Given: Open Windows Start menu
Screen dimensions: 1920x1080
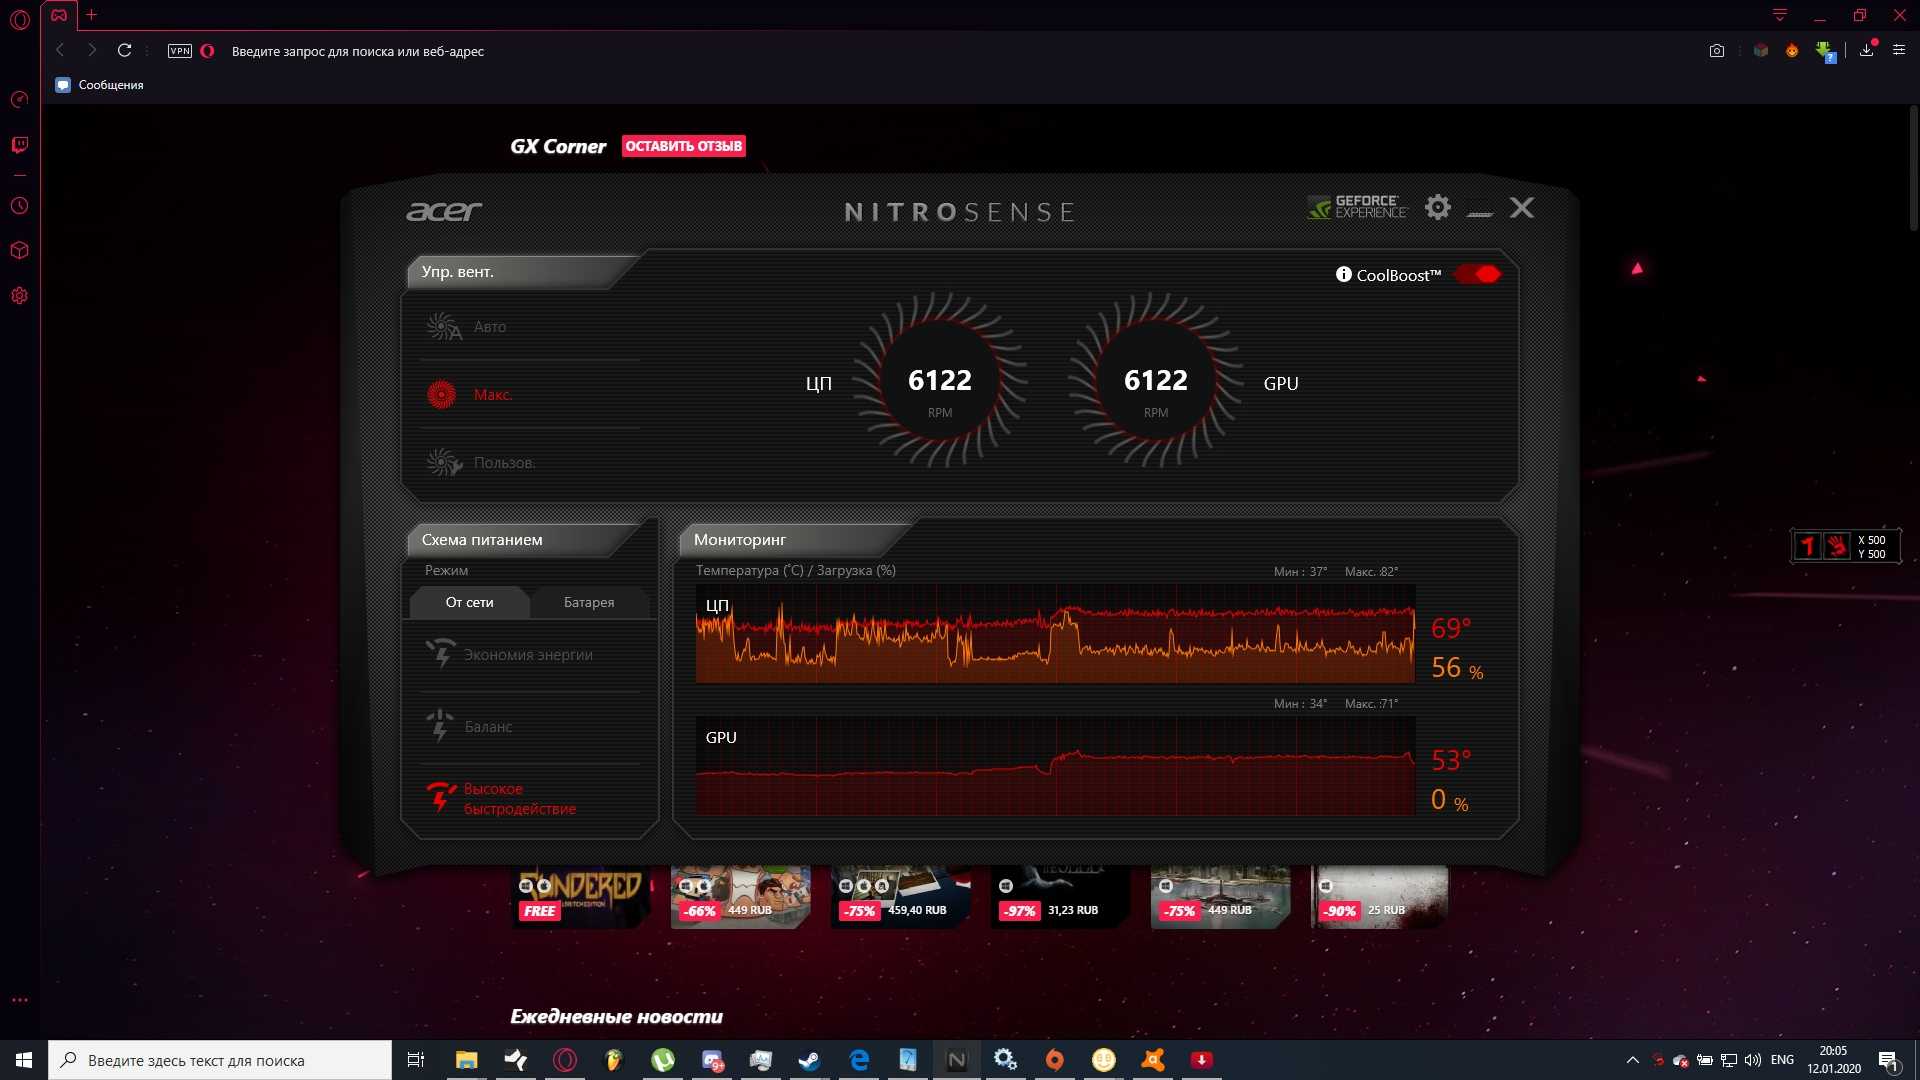Looking at the screenshot, I should click(24, 1060).
